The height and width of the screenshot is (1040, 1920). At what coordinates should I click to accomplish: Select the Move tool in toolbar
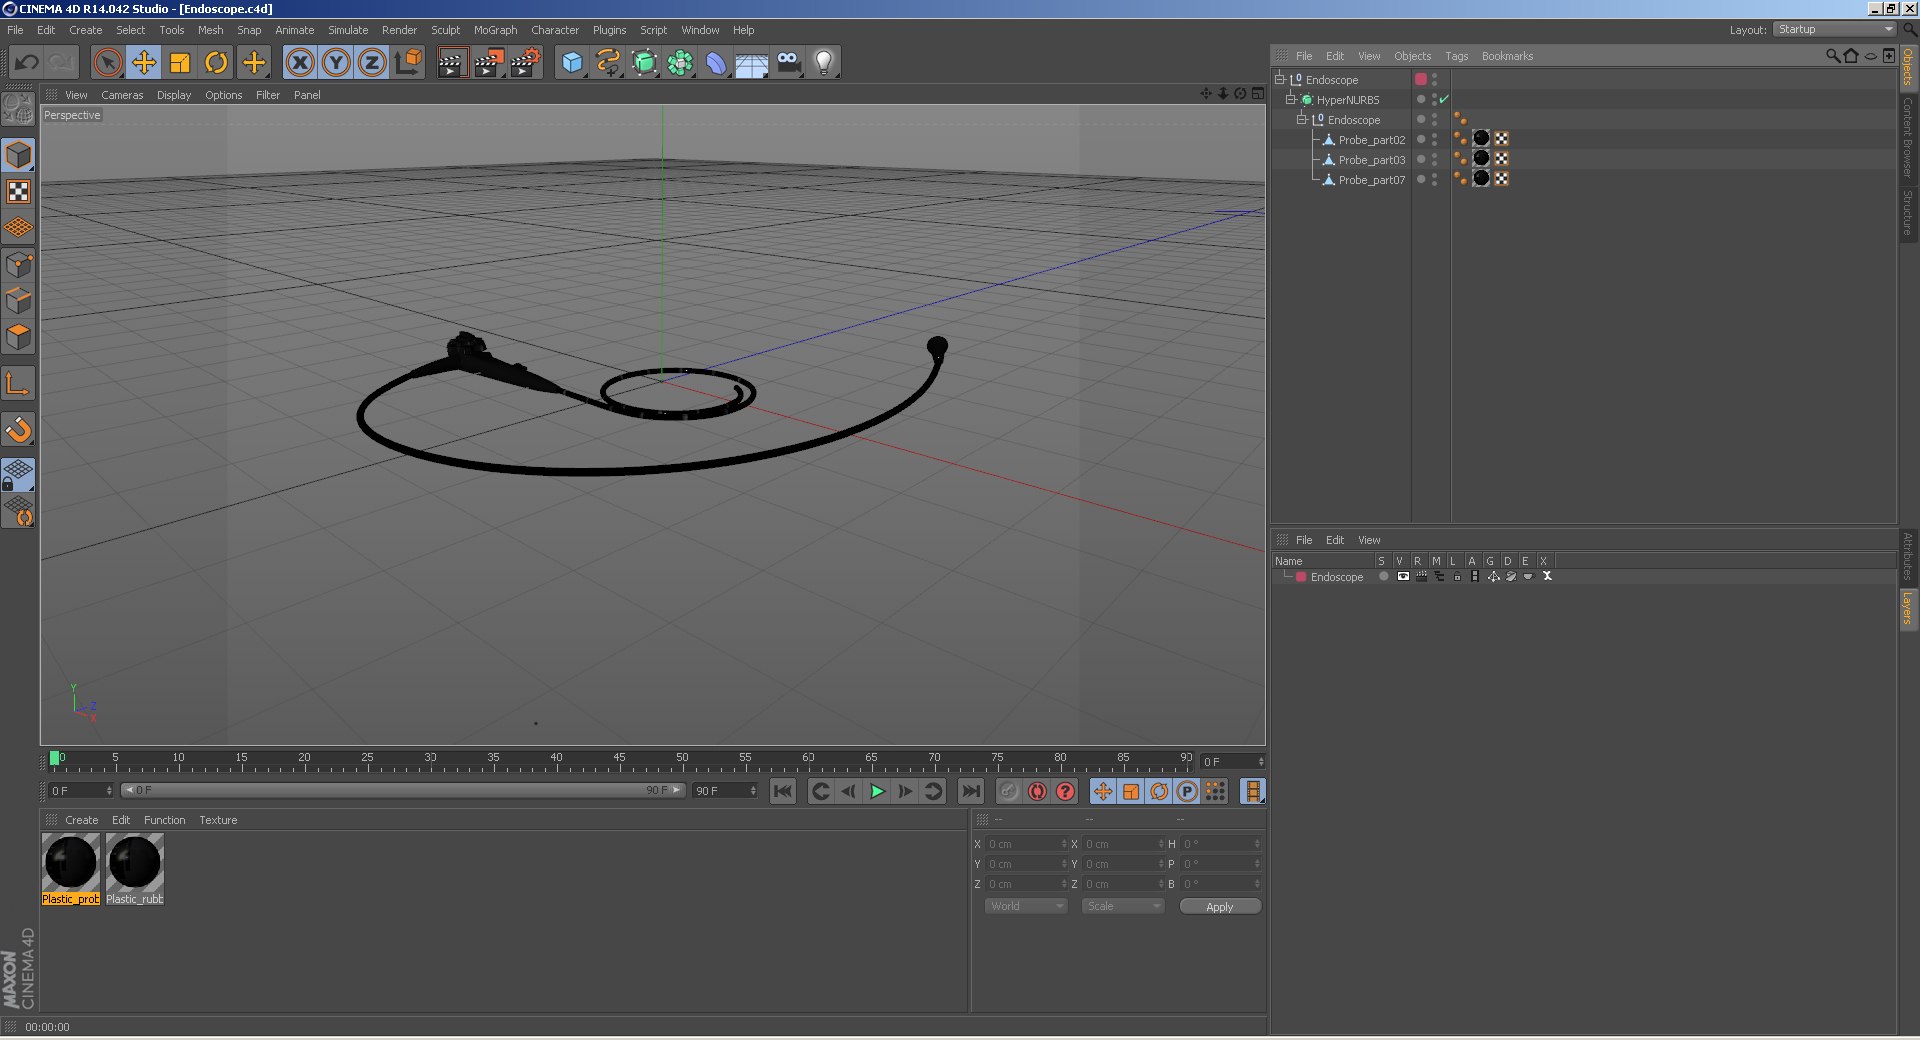(144, 63)
